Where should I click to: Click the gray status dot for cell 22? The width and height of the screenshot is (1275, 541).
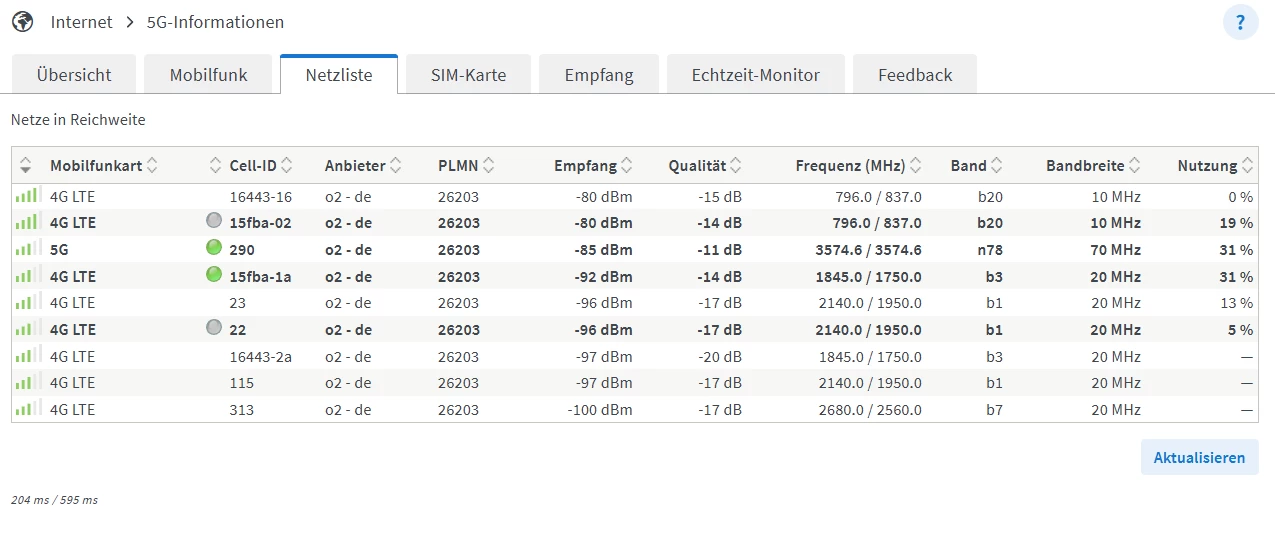click(x=213, y=328)
